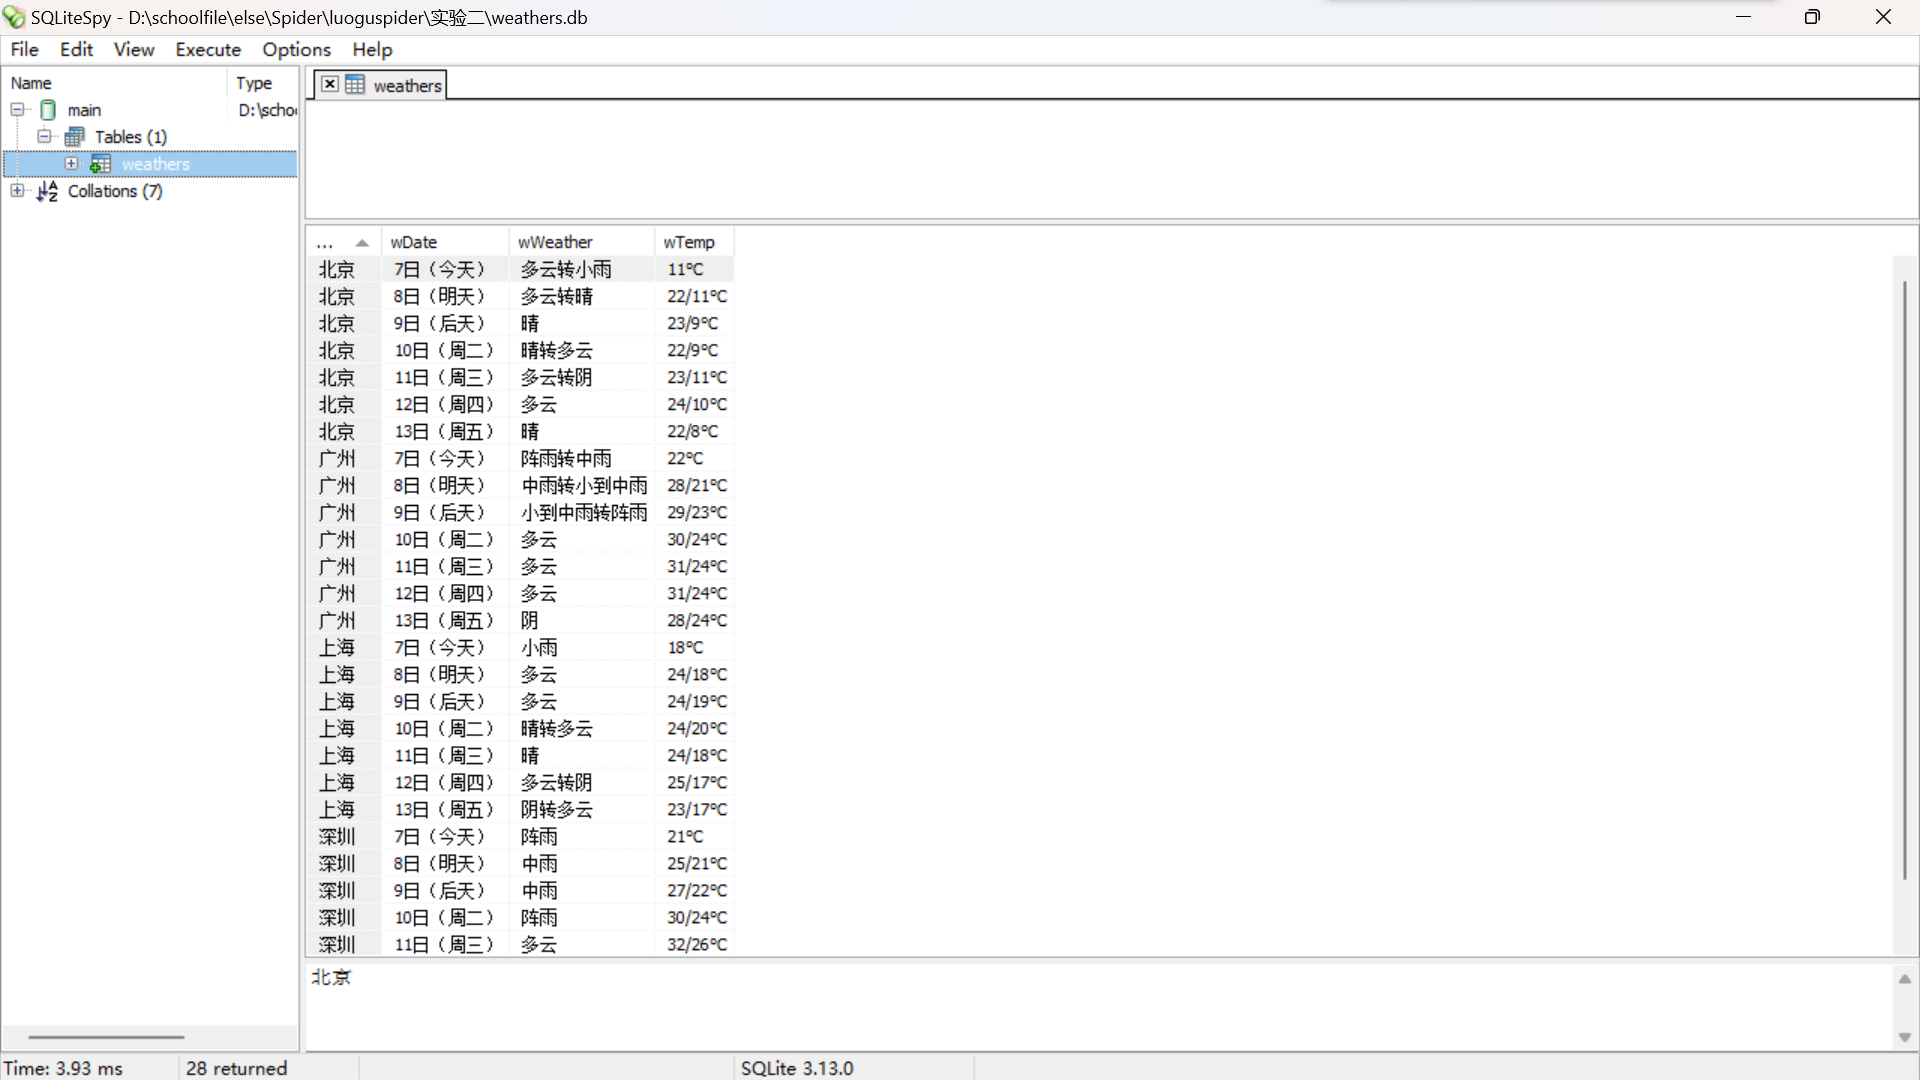The image size is (1920, 1080).
Task: Click the table grid icon on weathers tab
Action: coord(355,85)
